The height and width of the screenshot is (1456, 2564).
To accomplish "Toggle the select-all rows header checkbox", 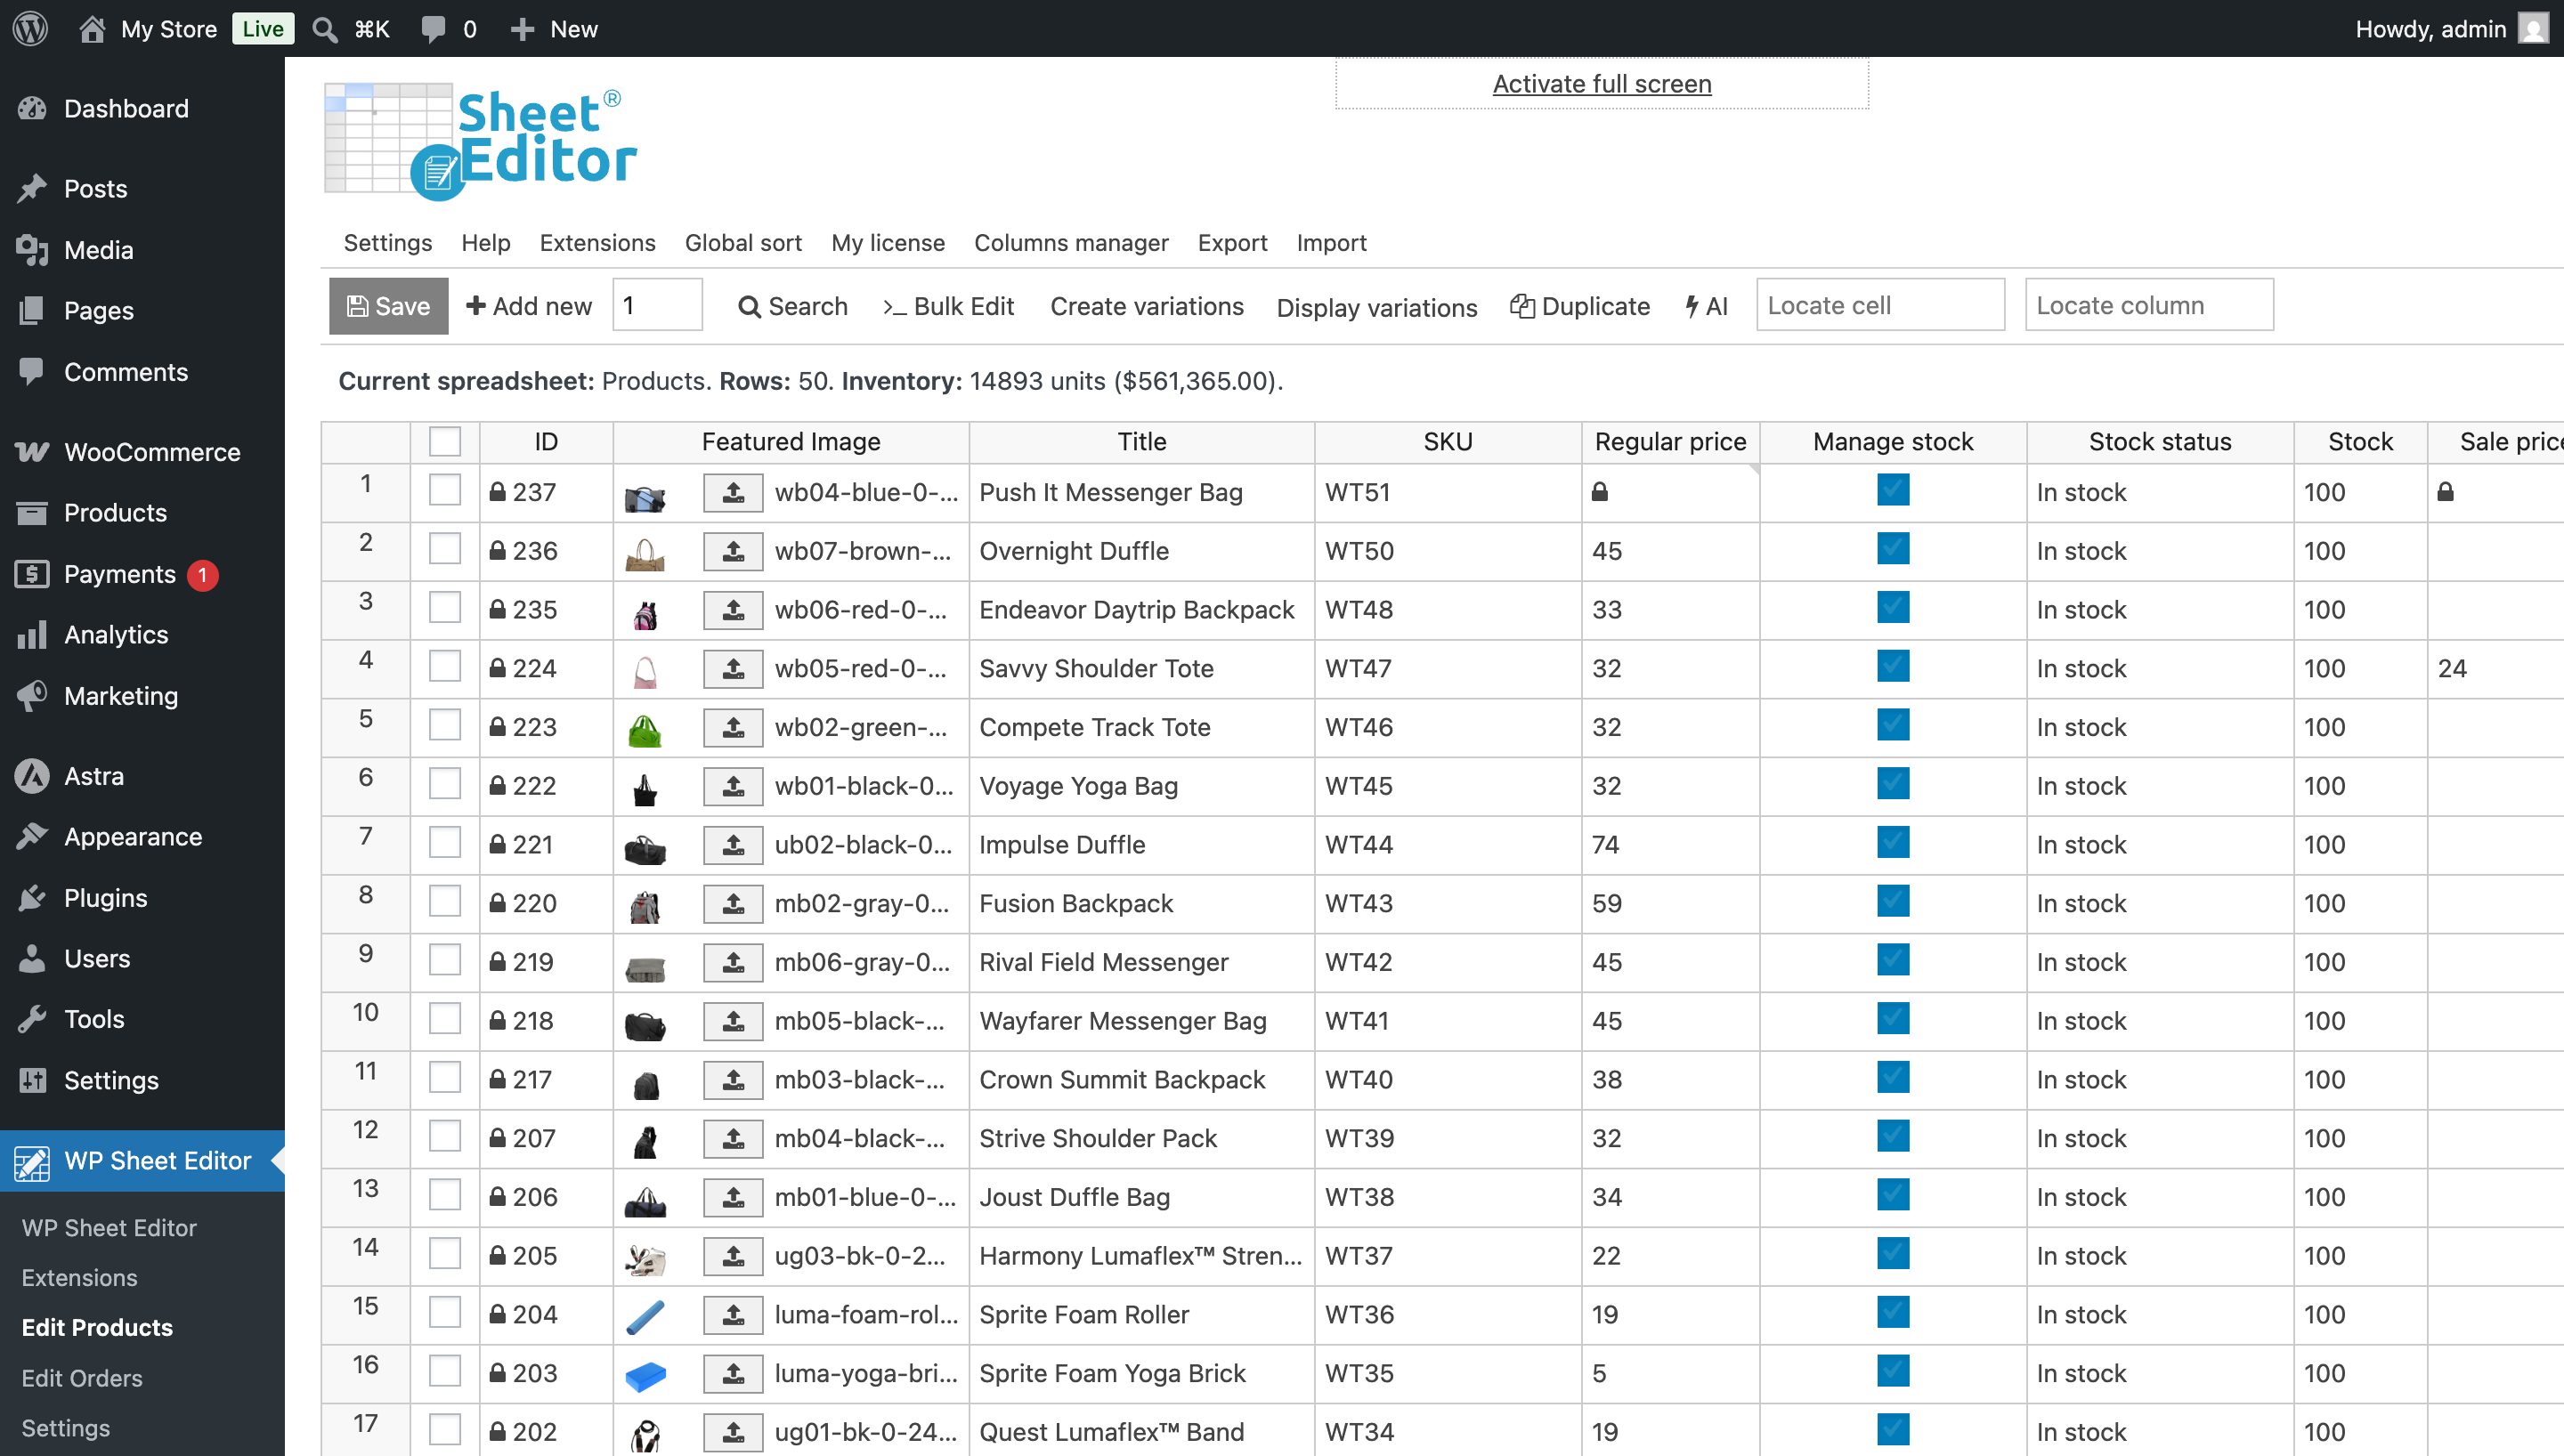I will [445, 442].
